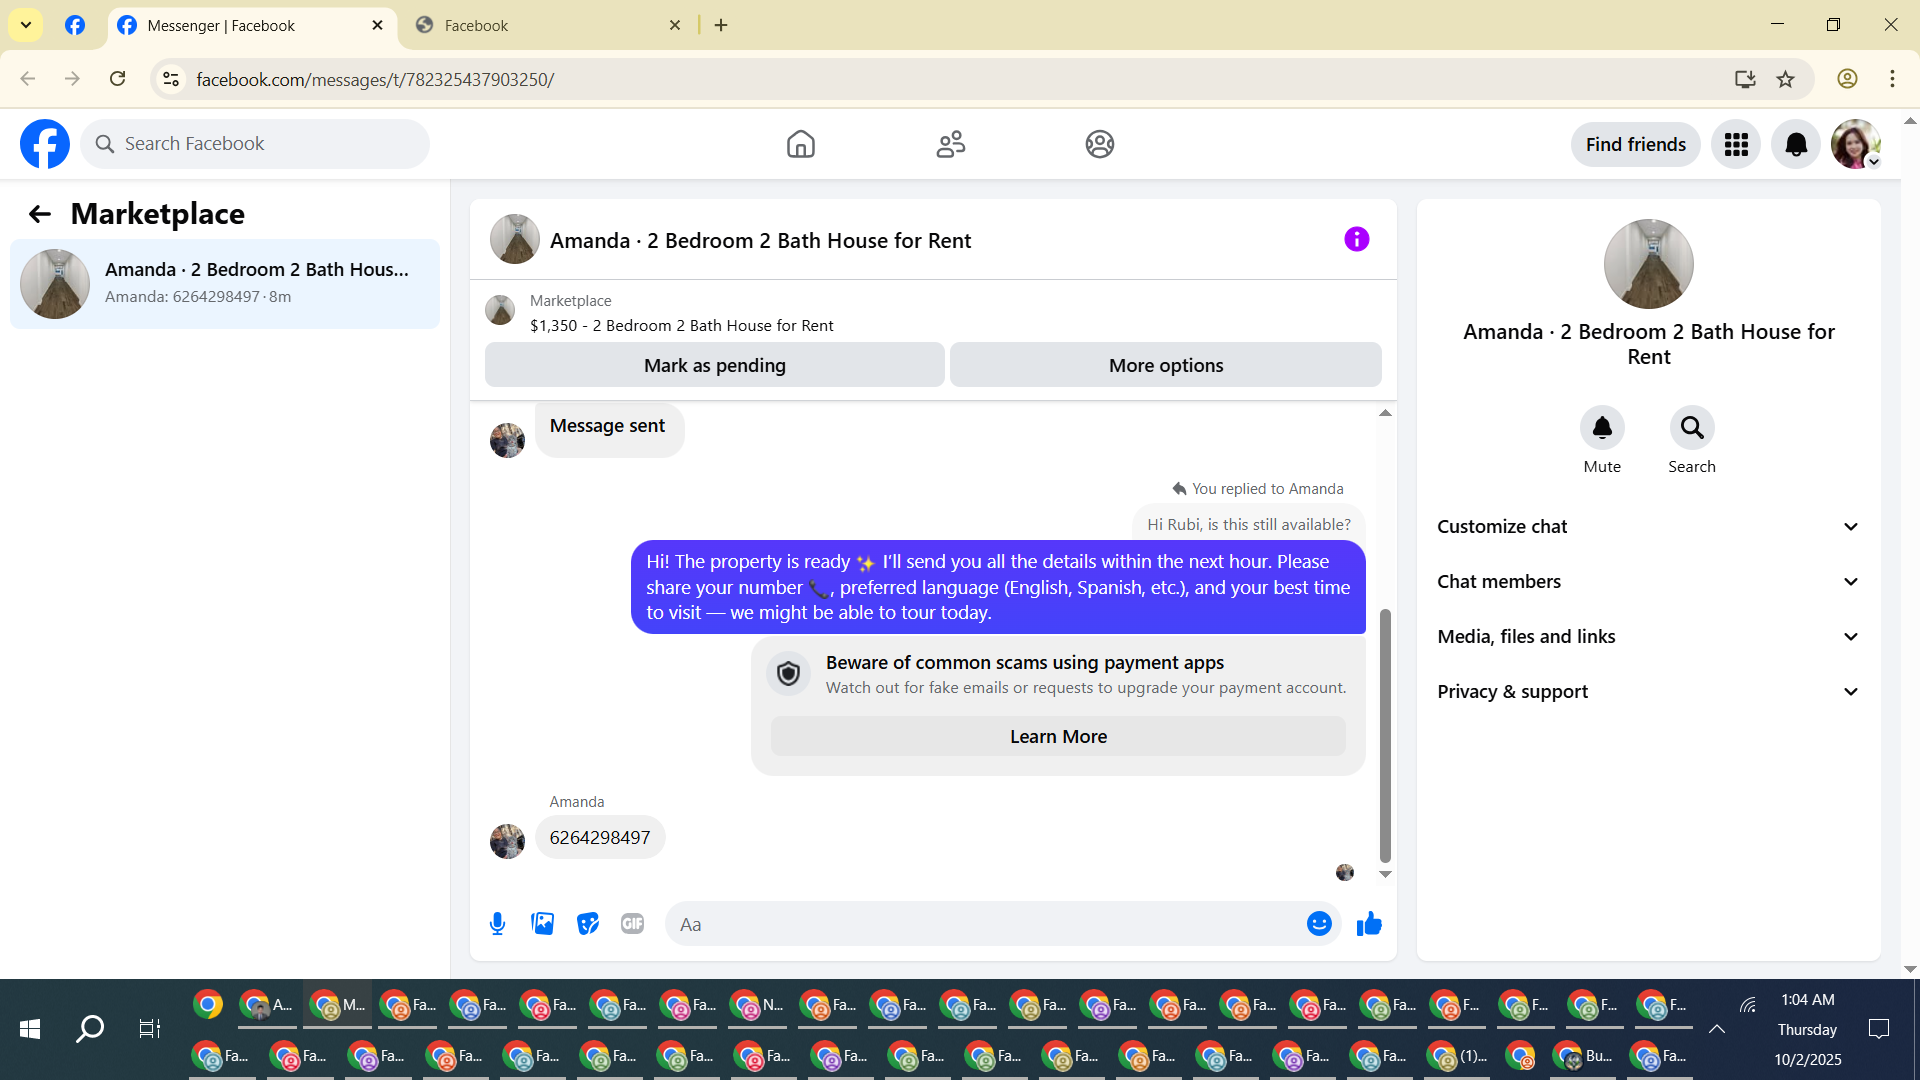Image resolution: width=1920 pixels, height=1080 pixels.
Task: Open the emoji picker in the message box
Action: pos(1319,924)
